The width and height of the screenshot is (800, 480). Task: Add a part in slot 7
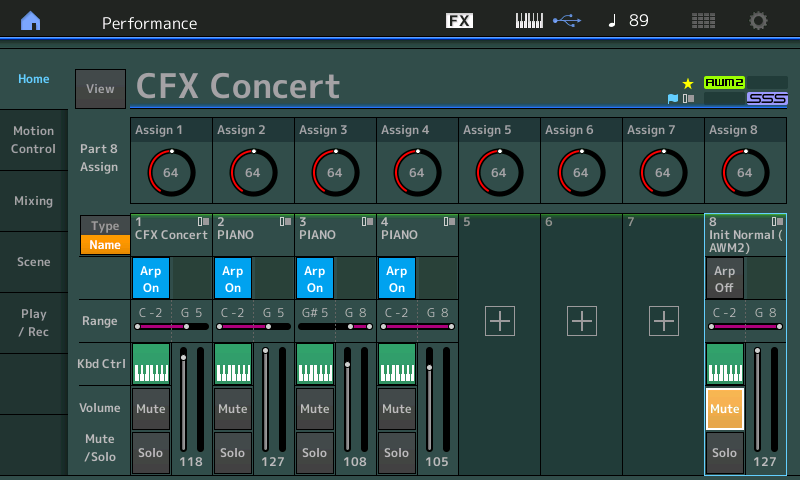coord(664,321)
